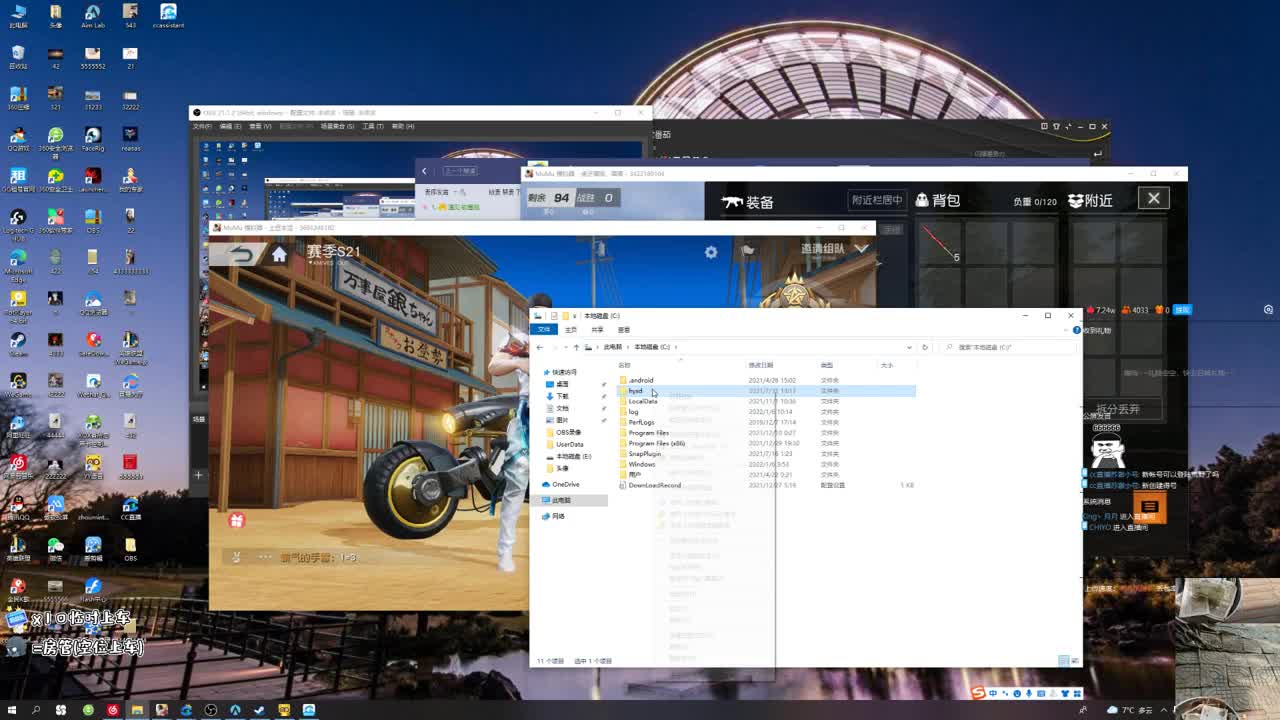Open ccassistant desktop icon

(x=168, y=16)
